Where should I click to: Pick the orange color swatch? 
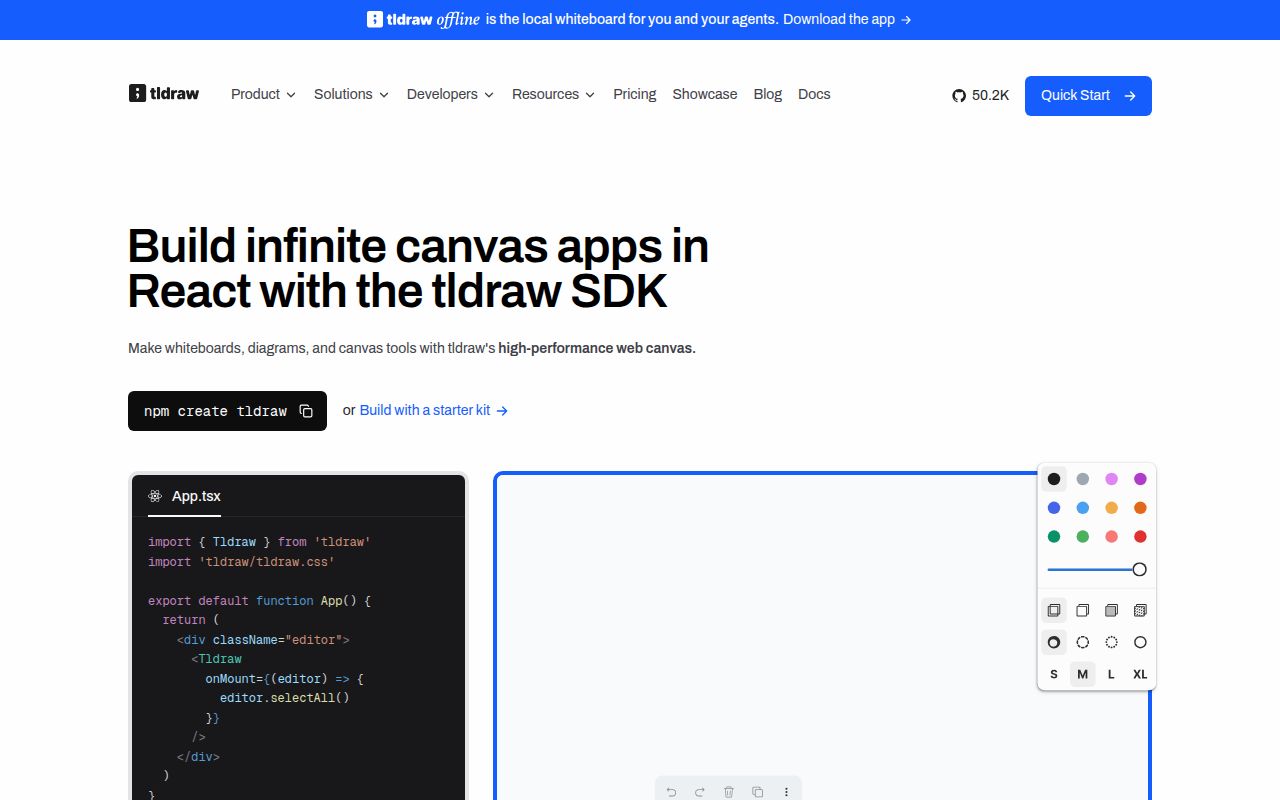[x=1140, y=508]
